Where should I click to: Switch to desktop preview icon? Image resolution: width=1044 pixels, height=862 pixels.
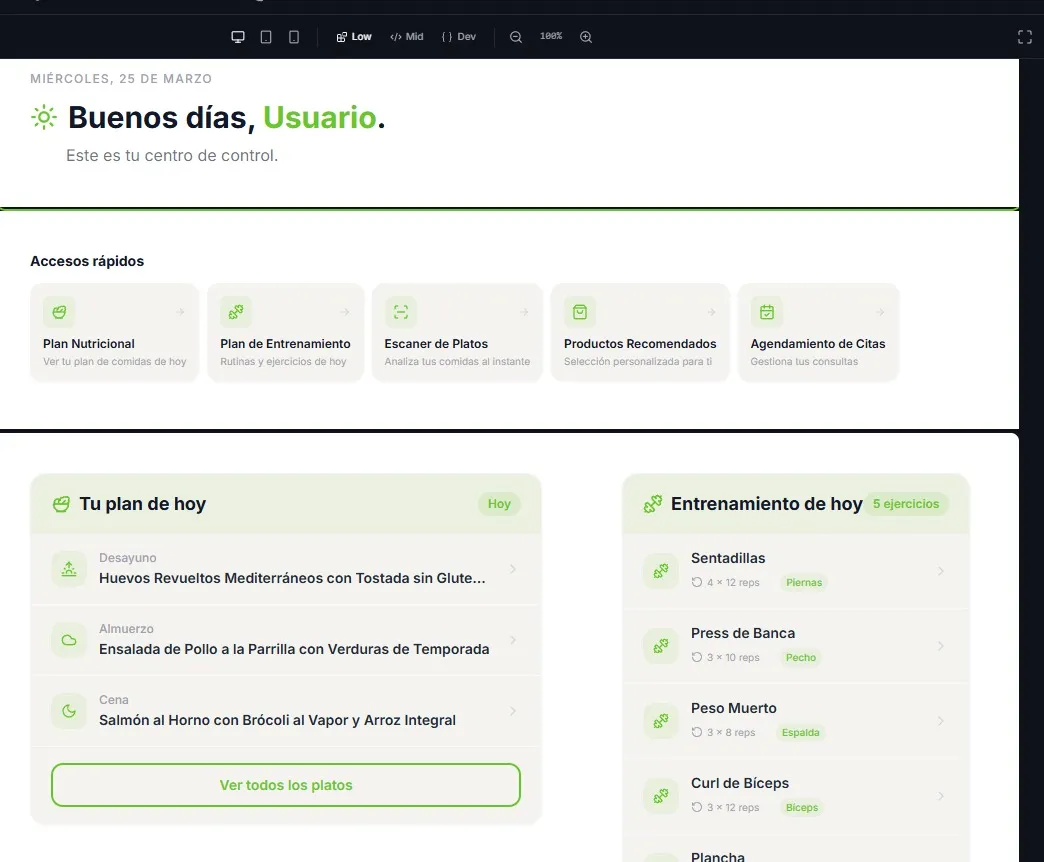(238, 37)
